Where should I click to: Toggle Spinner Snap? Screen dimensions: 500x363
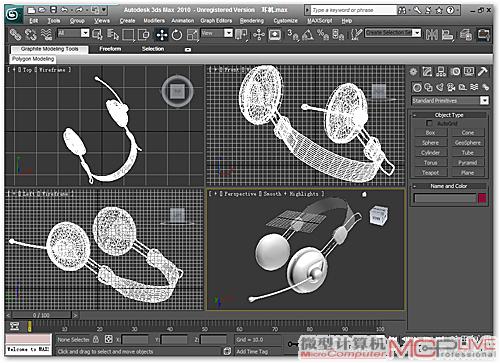pyautogui.click(x=338, y=34)
